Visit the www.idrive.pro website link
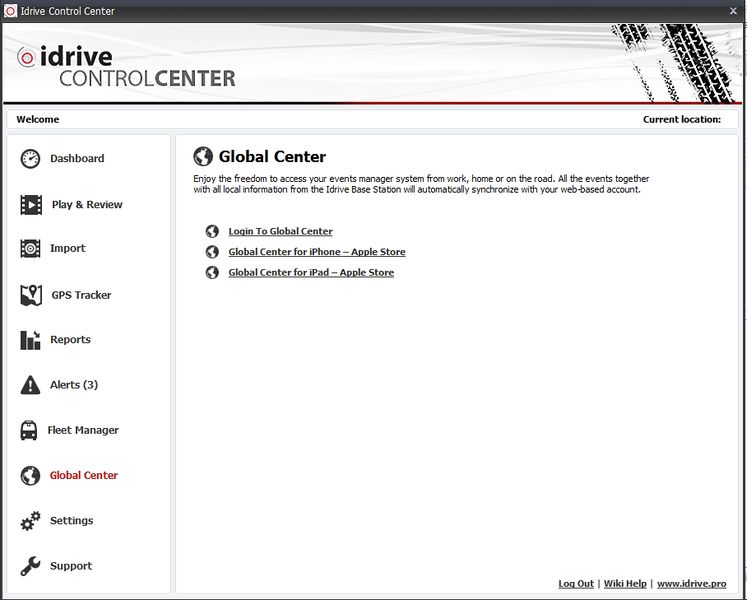Screen dimensions: 747x600 pyautogui.click(x=691, y=584)
